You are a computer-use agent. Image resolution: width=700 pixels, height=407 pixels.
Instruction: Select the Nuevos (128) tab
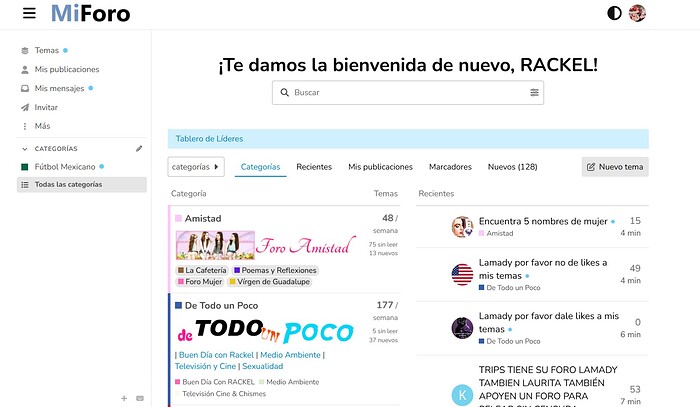tap(512, 167)
